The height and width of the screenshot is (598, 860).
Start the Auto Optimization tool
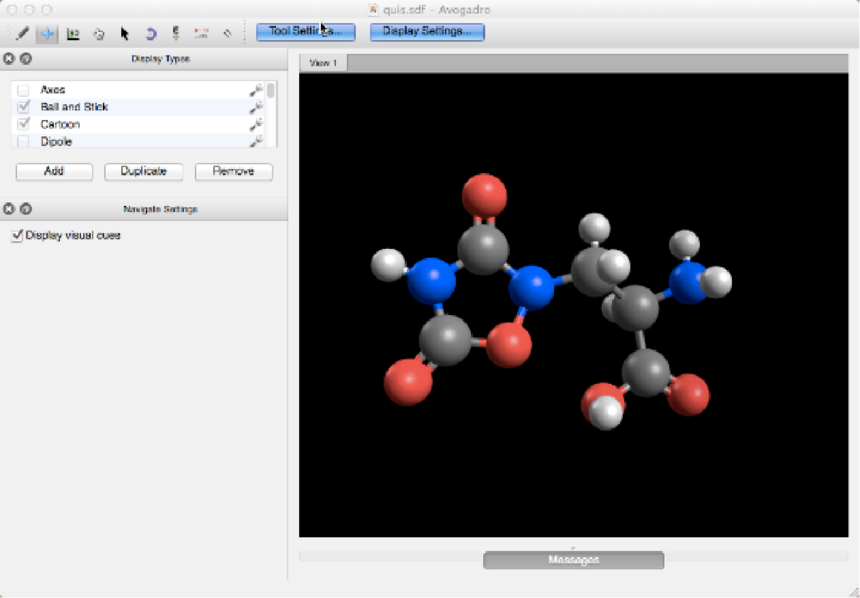tap(176, 33)
